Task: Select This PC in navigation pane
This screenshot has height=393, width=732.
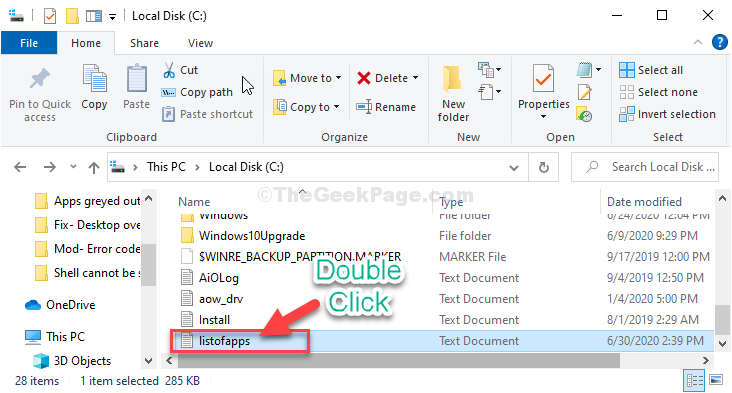Action: point(55,337)
